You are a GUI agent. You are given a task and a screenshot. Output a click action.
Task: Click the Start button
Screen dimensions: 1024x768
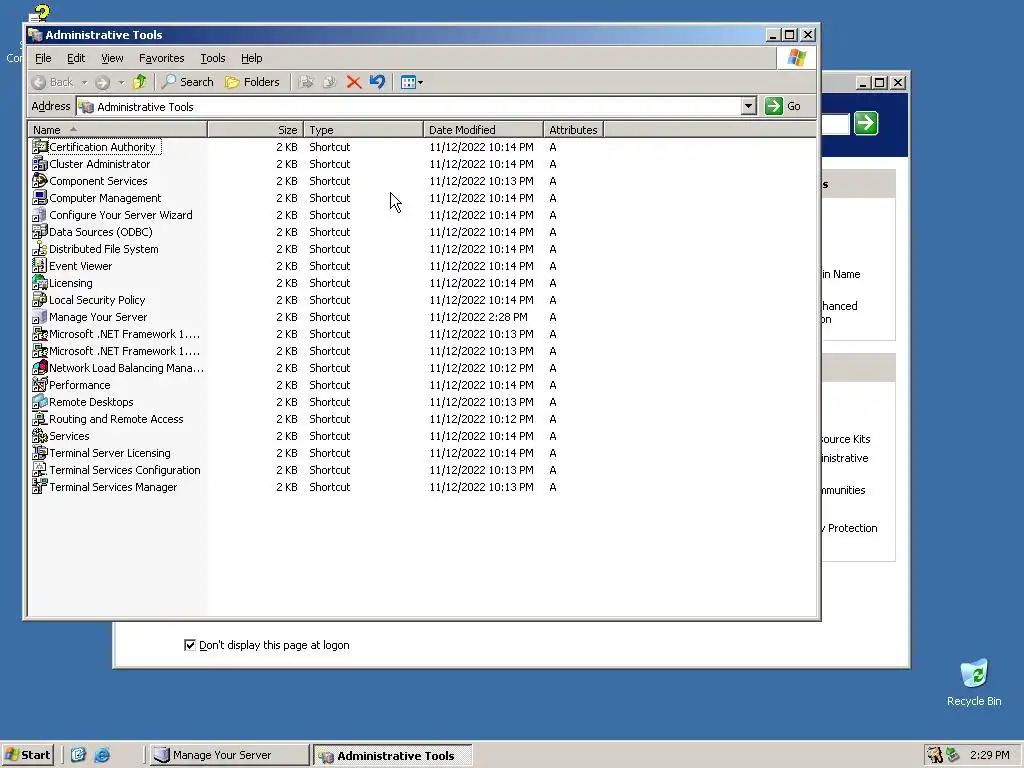(x=27, y=755)
